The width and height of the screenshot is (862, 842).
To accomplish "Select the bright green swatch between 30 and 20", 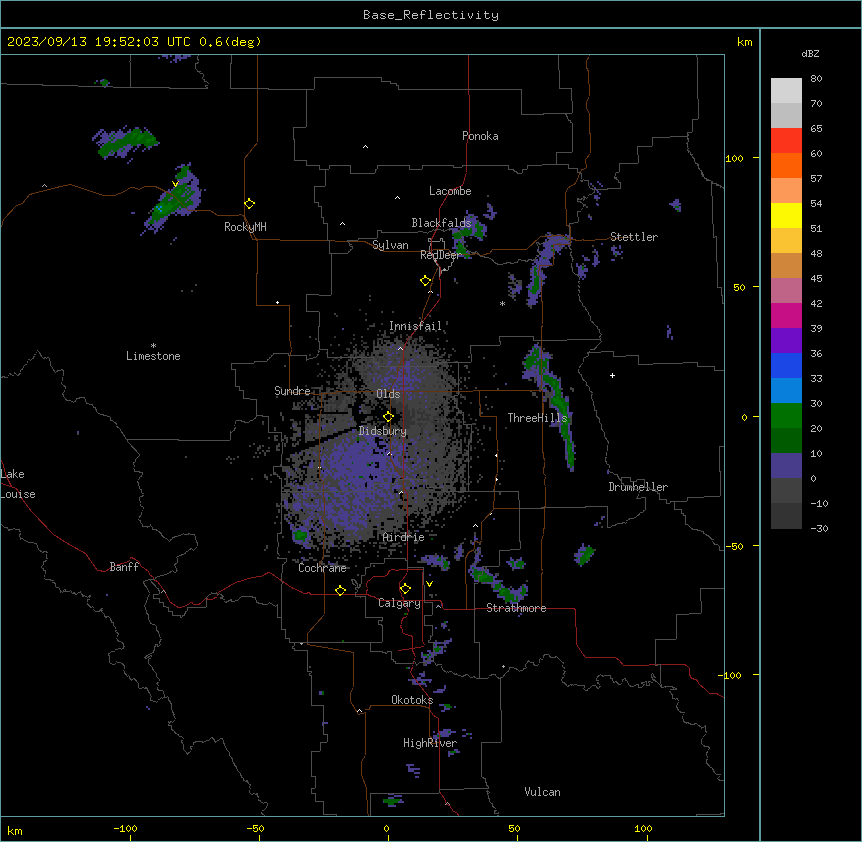I will pos(786,416).
